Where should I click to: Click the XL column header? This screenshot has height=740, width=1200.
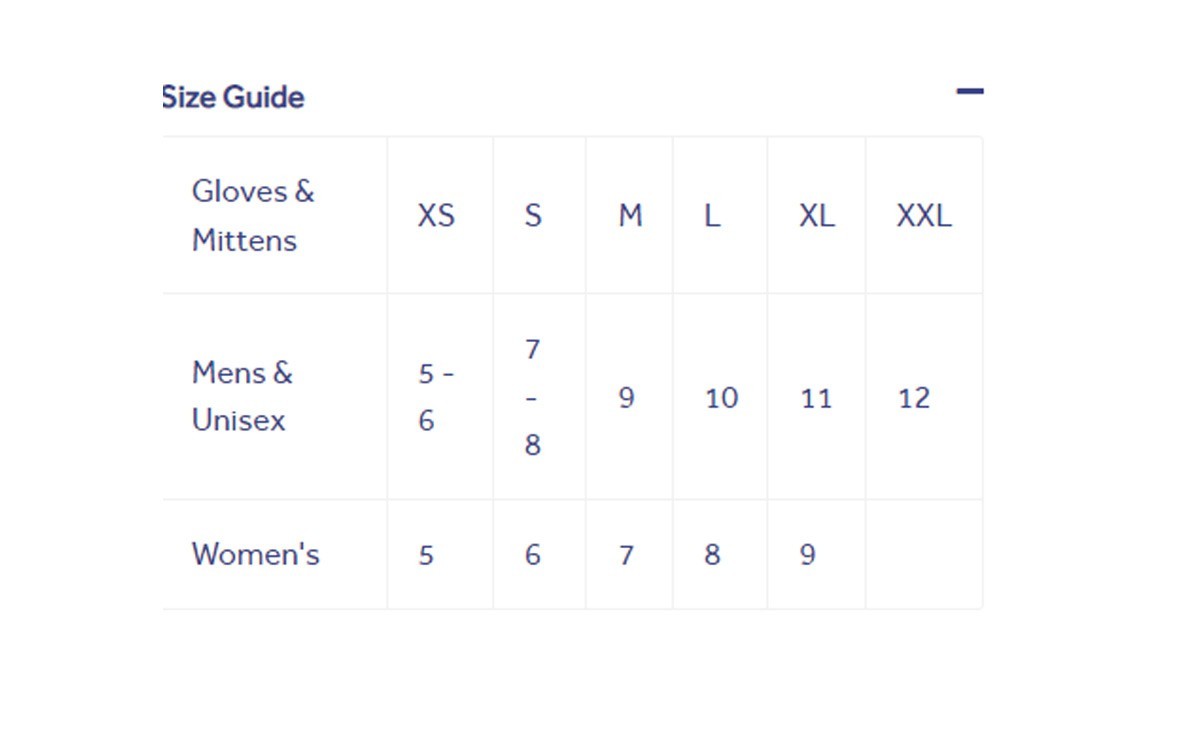tap(816, 215)
